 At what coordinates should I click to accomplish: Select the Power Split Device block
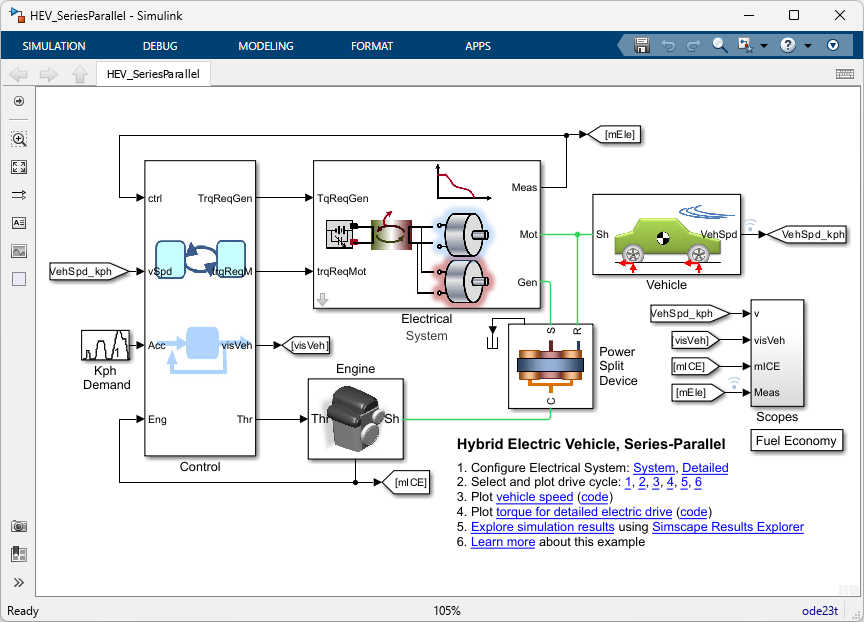coord(550,366)
